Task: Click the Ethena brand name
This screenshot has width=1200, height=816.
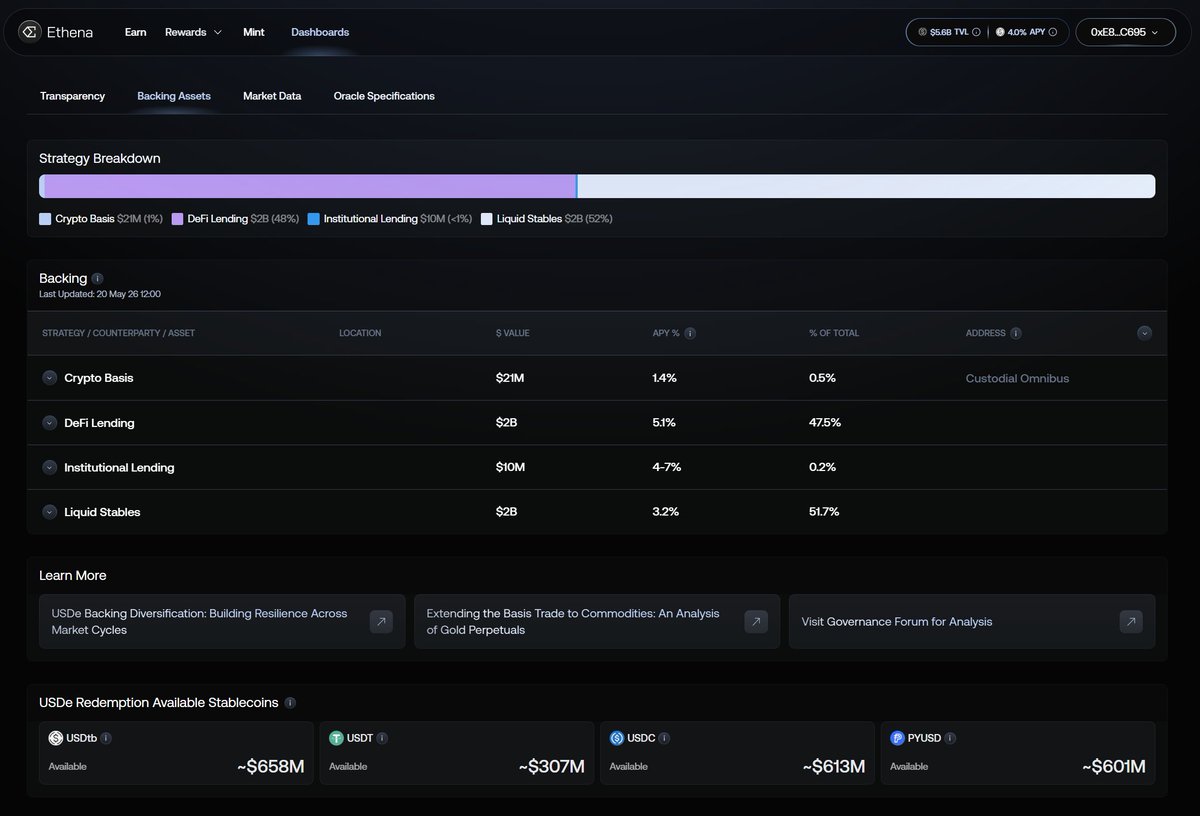Action: (x=70, y=32)
